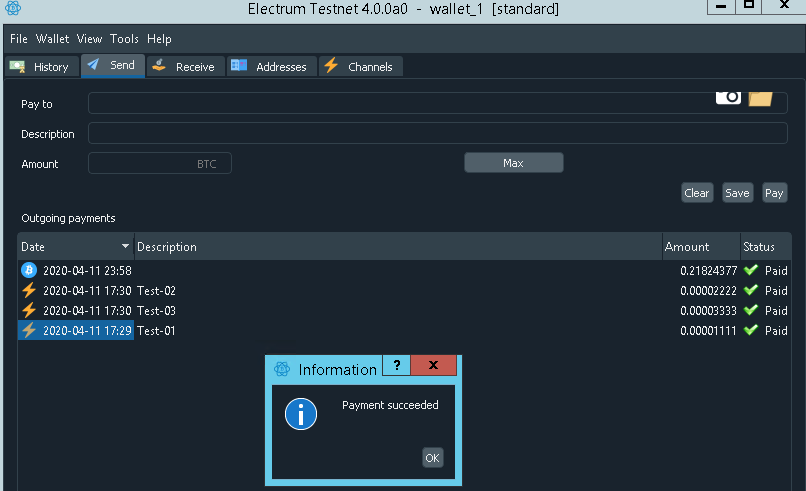Click amount 0.00003333
Viewport: 806px width, 491px height.
tap(708, 311)
